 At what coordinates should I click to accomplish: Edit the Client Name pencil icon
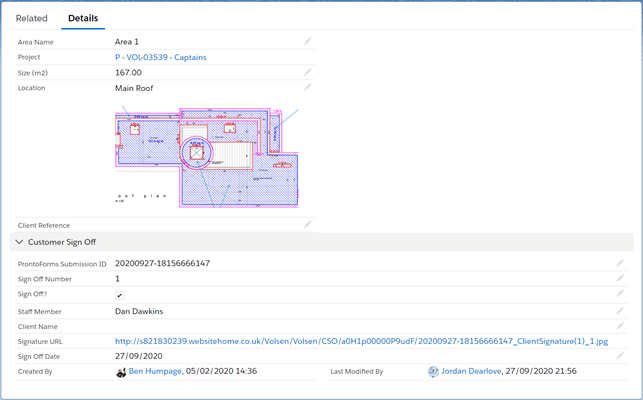(620, 326)
